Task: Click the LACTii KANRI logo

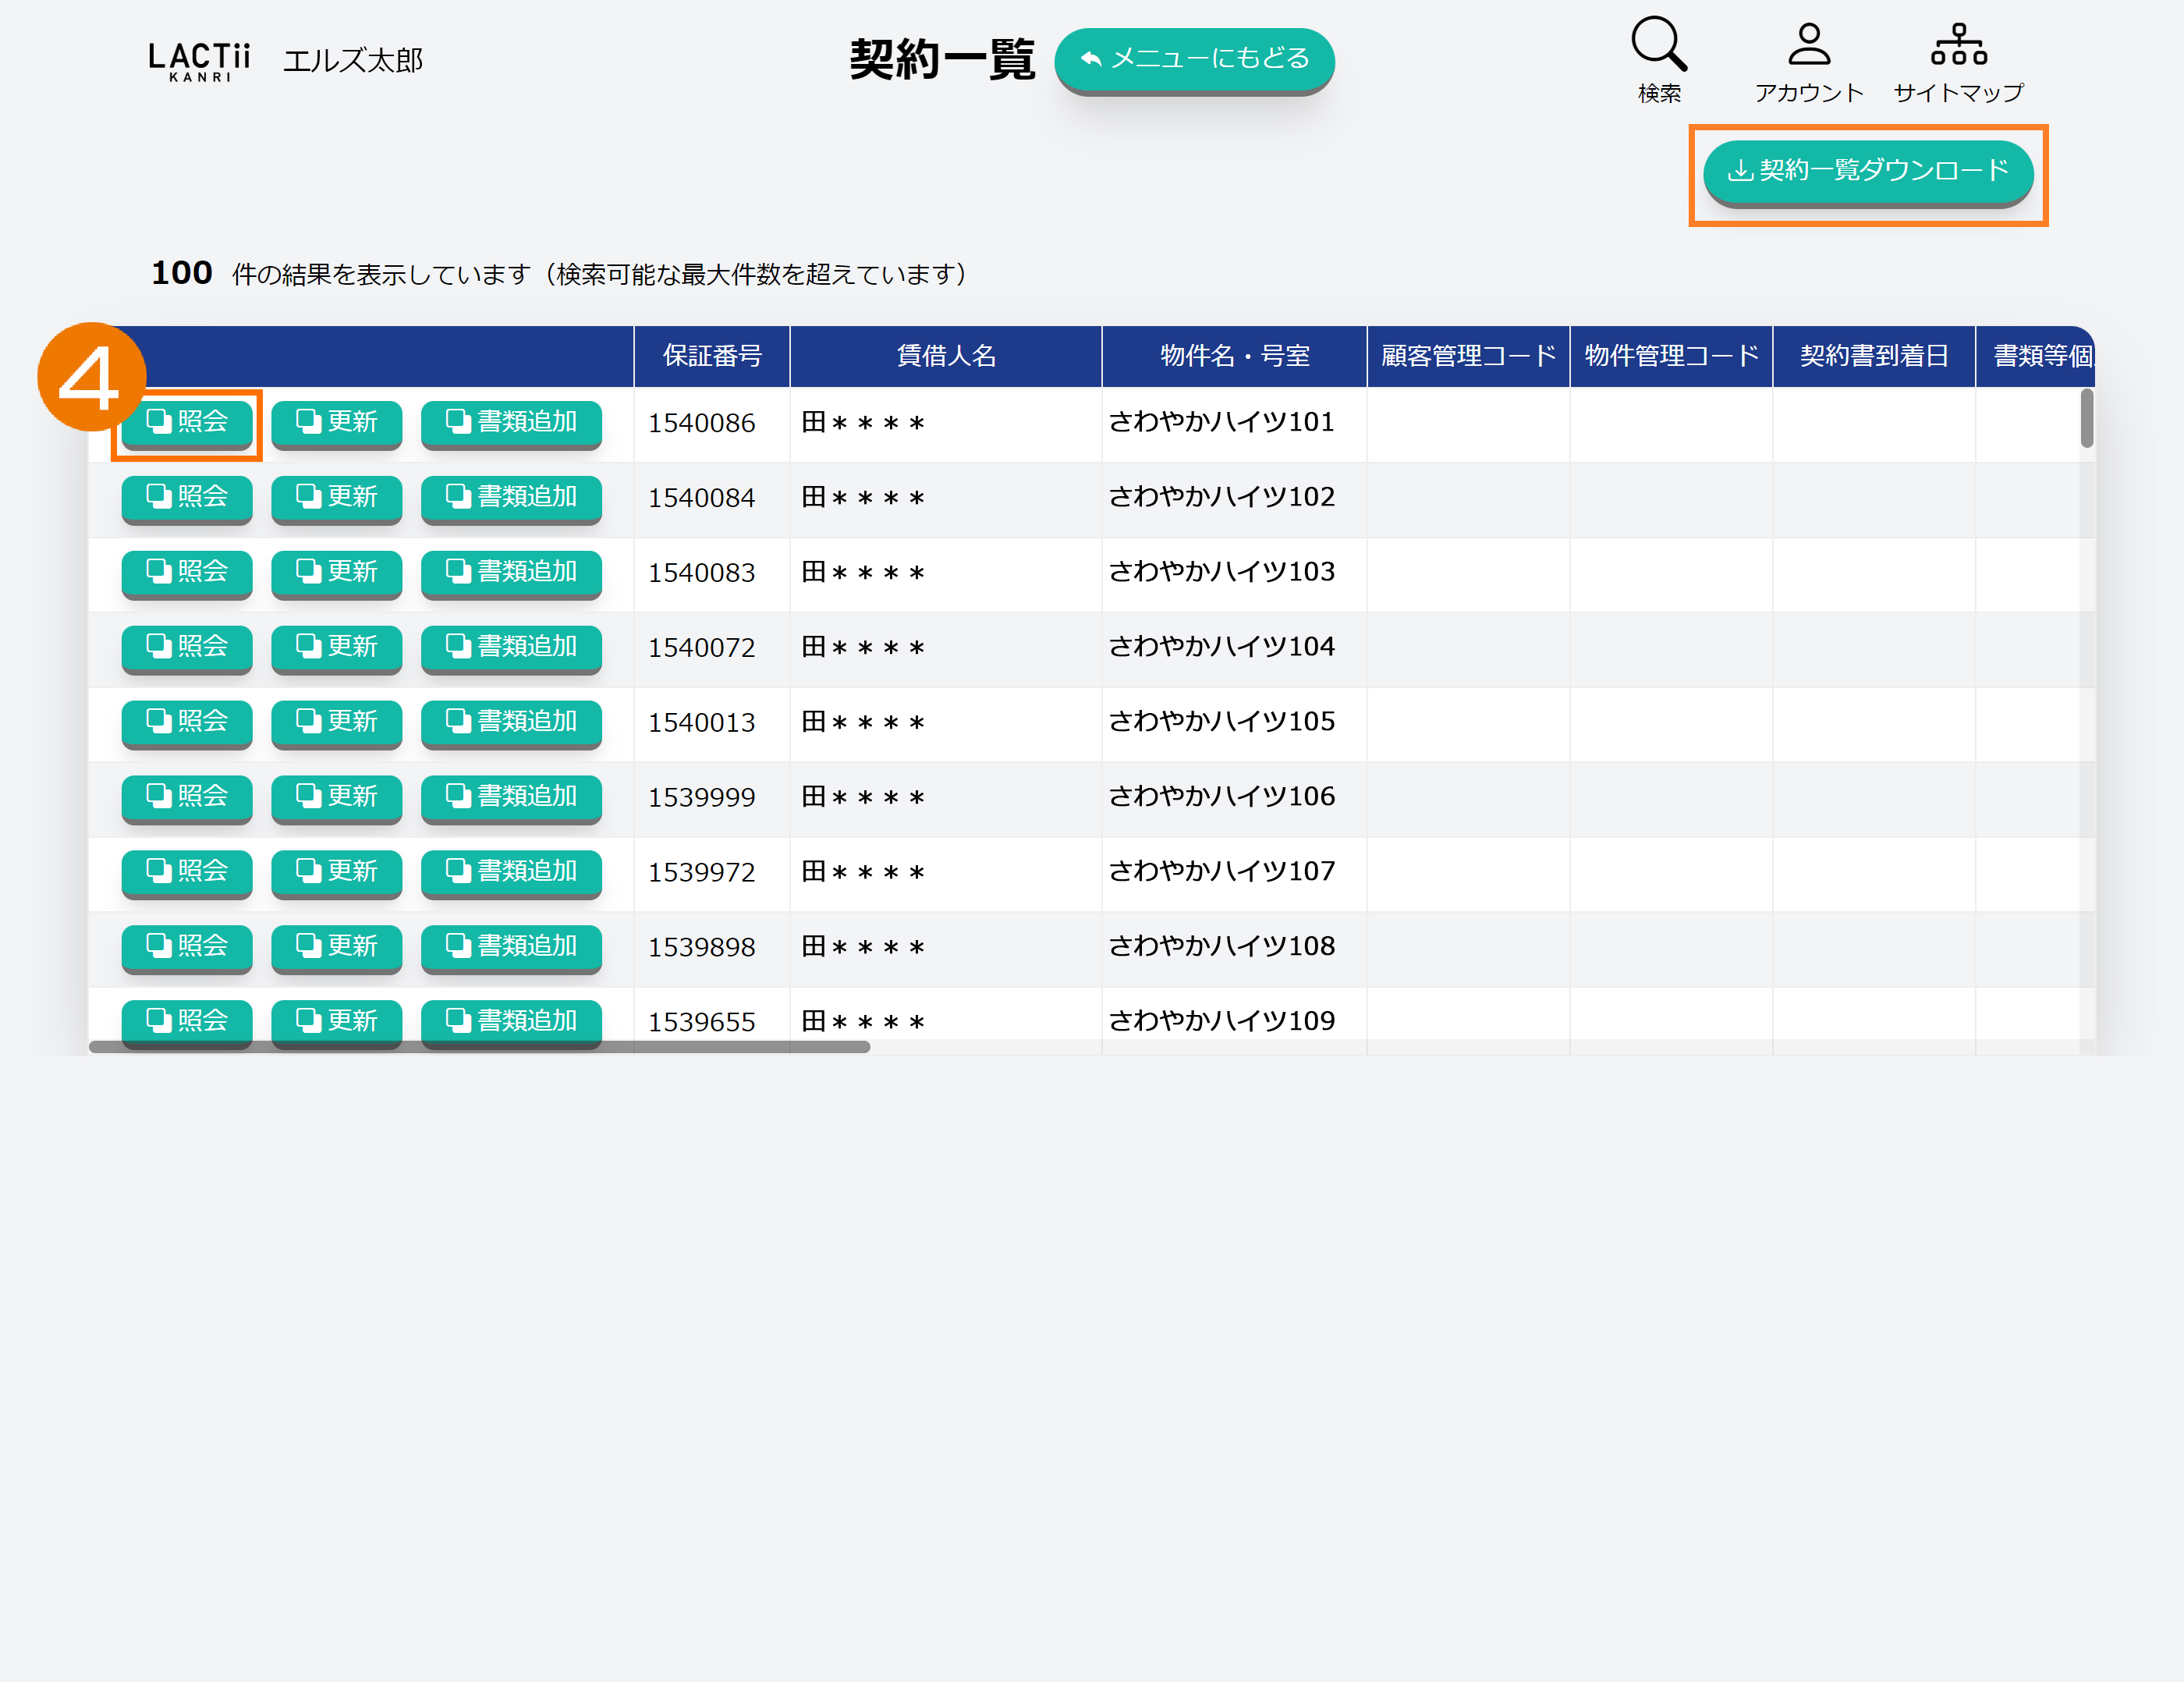Action: (x=199, y=61)
